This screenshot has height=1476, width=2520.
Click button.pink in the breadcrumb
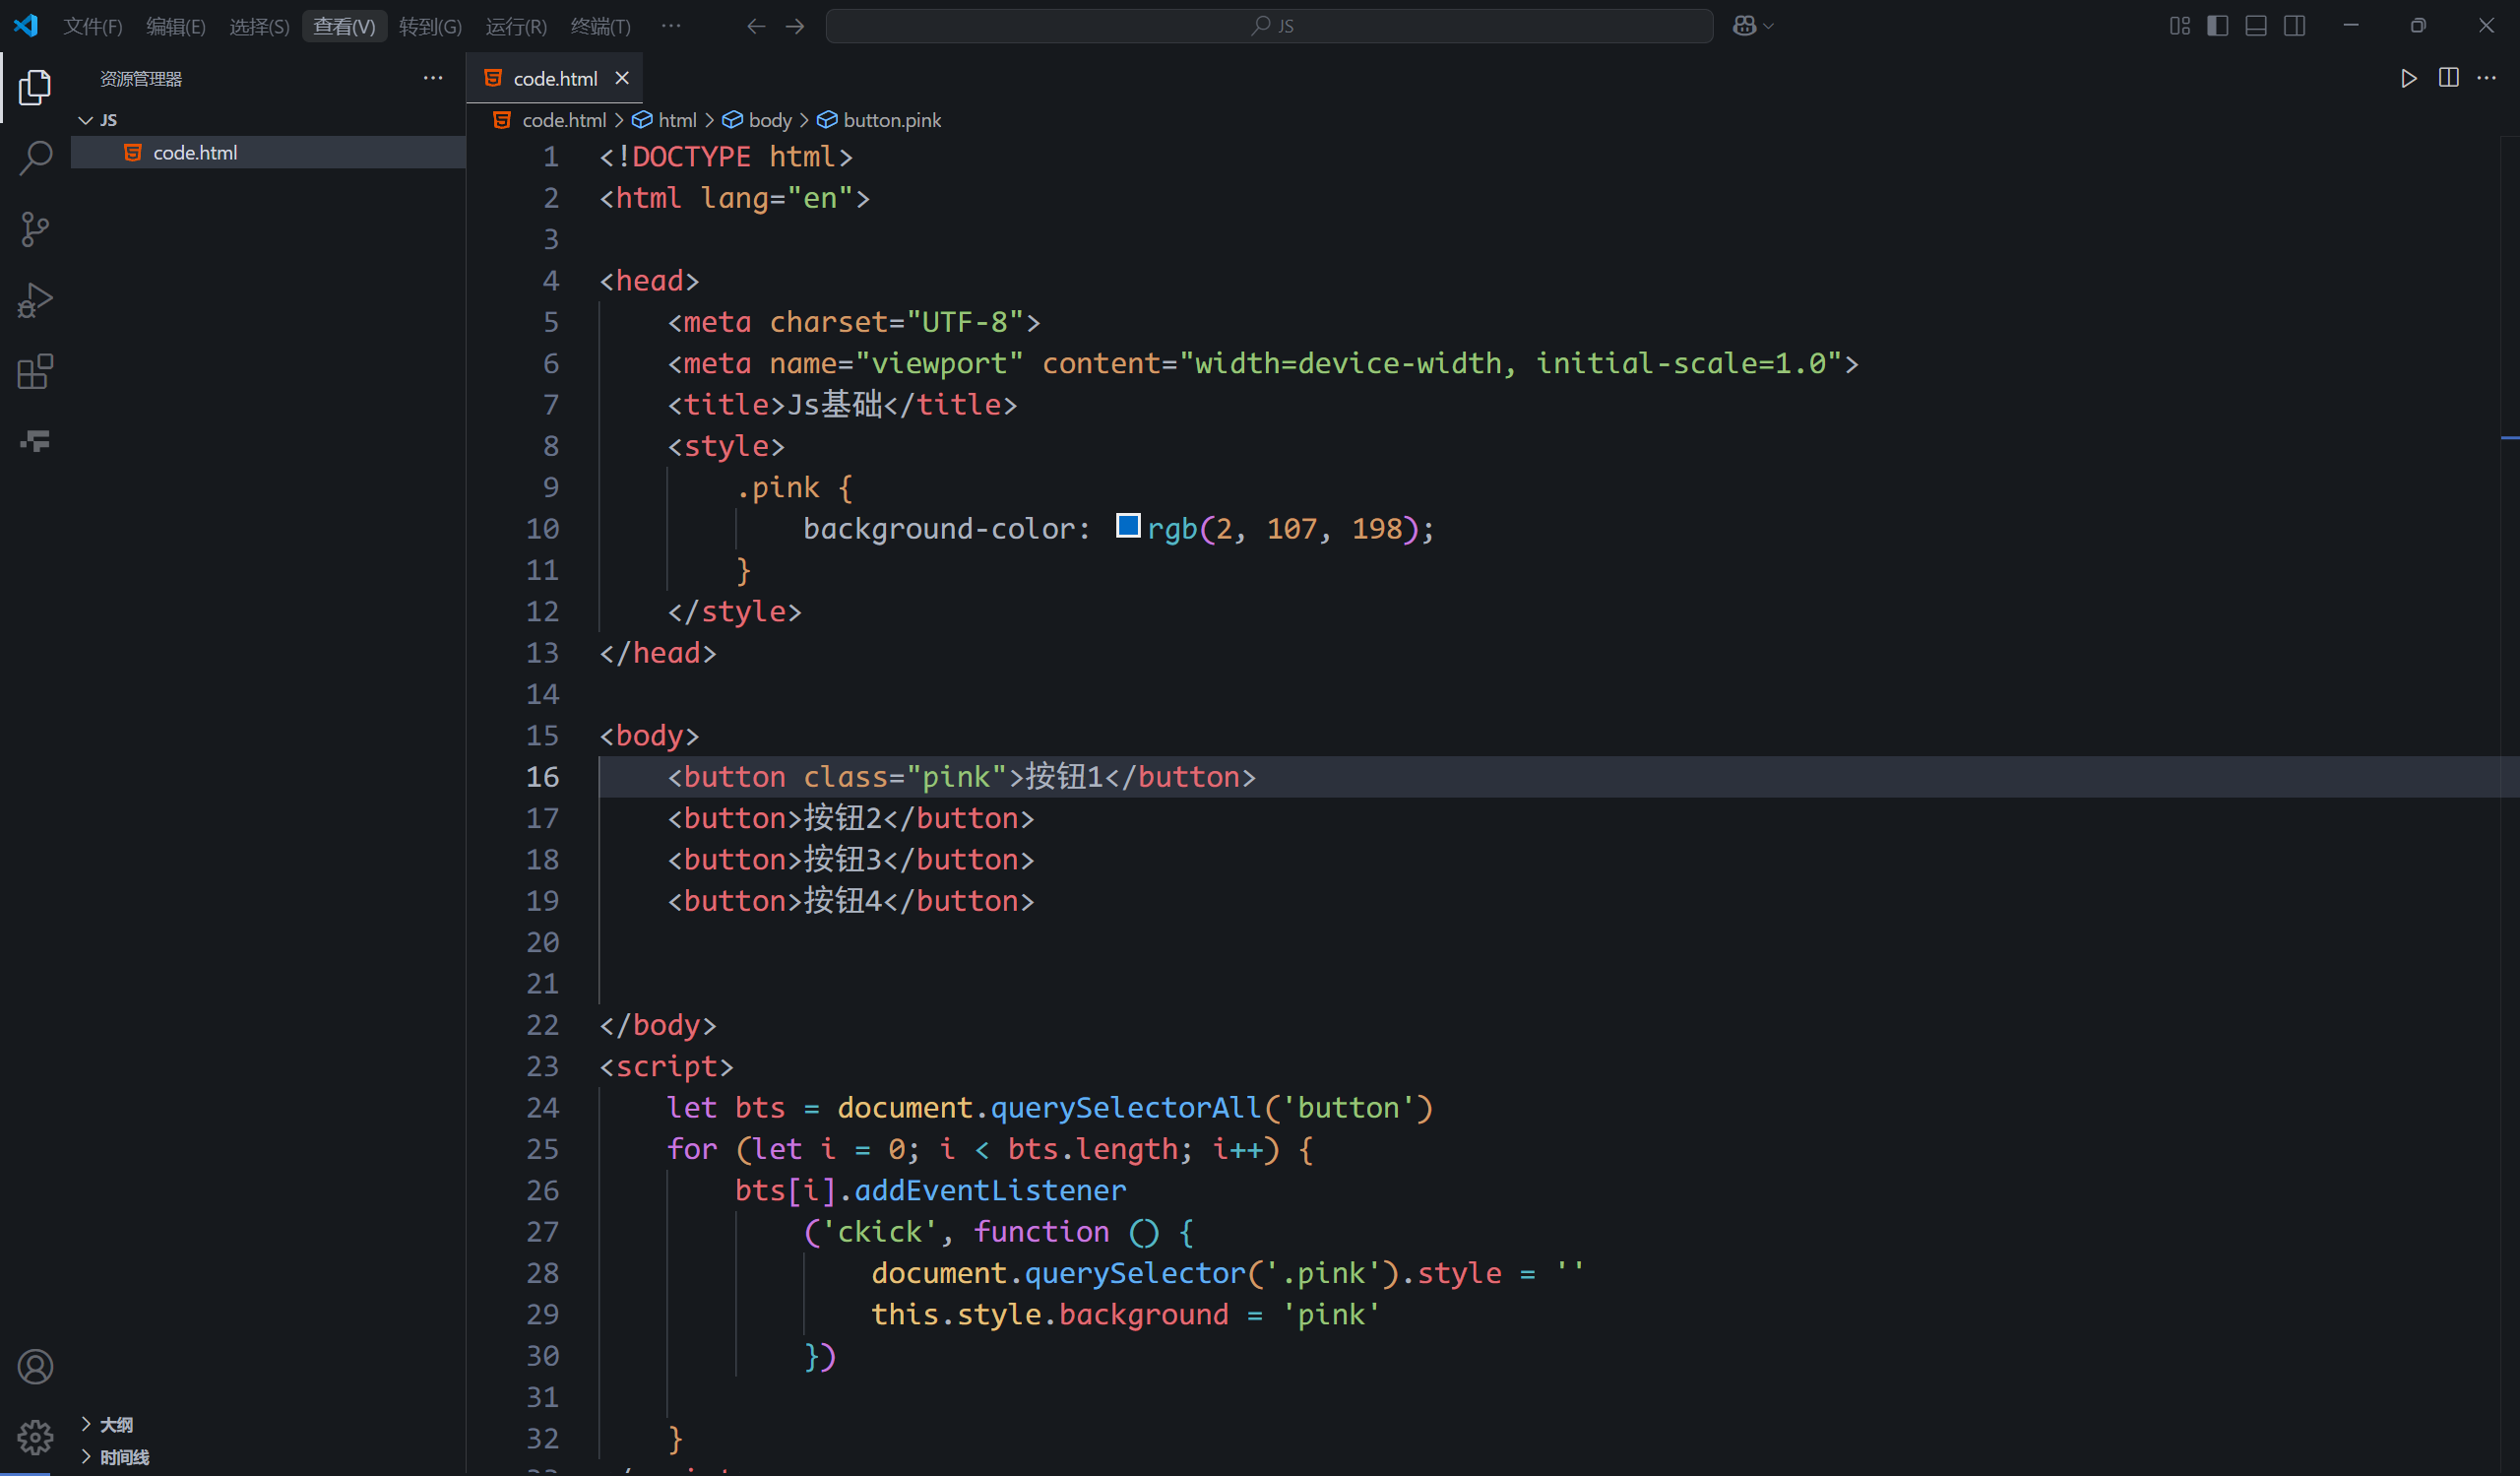pos(892,120)
